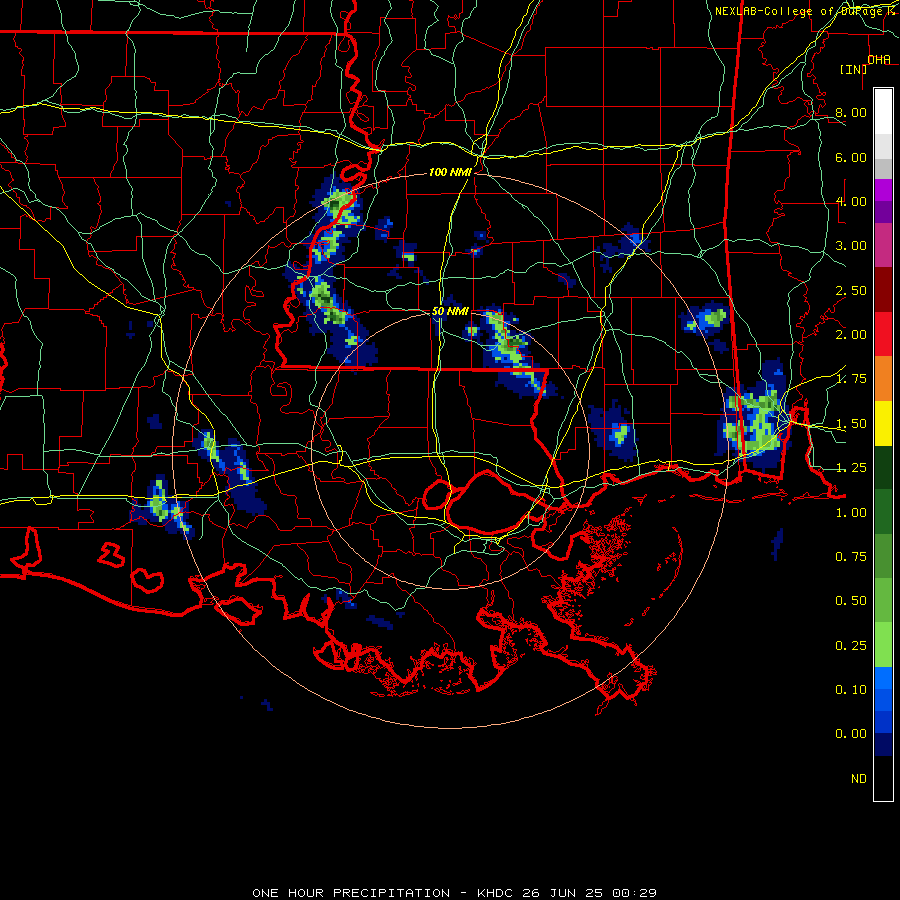Click the '0.25' scale label

click(851, 646)
